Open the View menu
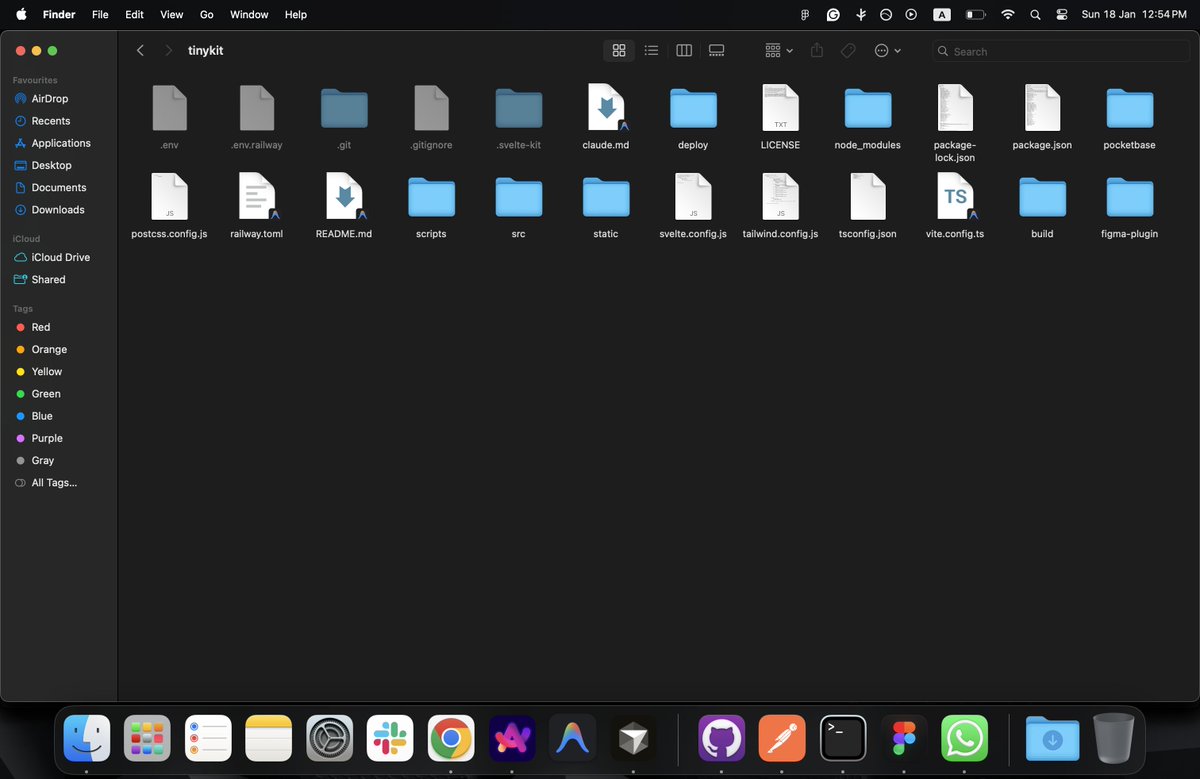The width and height of the screenshot is (1200, 779). coord(172,15)
